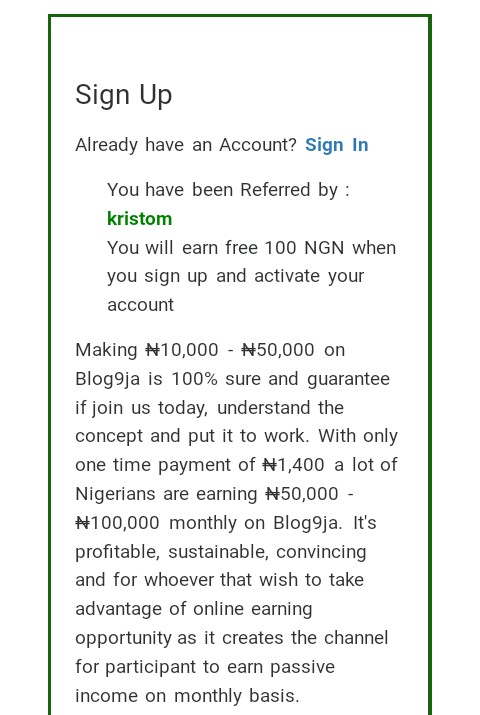480x715 pixels.
Task: Open the Sign In link
Action: pyautogui.click(x=336, y=145)
